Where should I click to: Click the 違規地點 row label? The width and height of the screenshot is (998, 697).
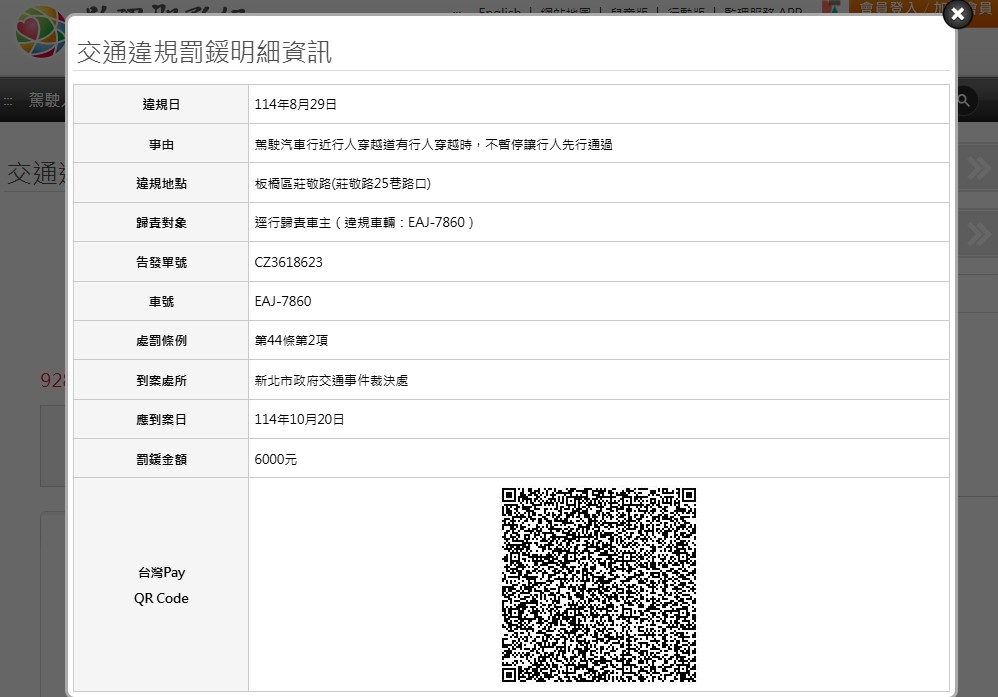pos(161,183)
